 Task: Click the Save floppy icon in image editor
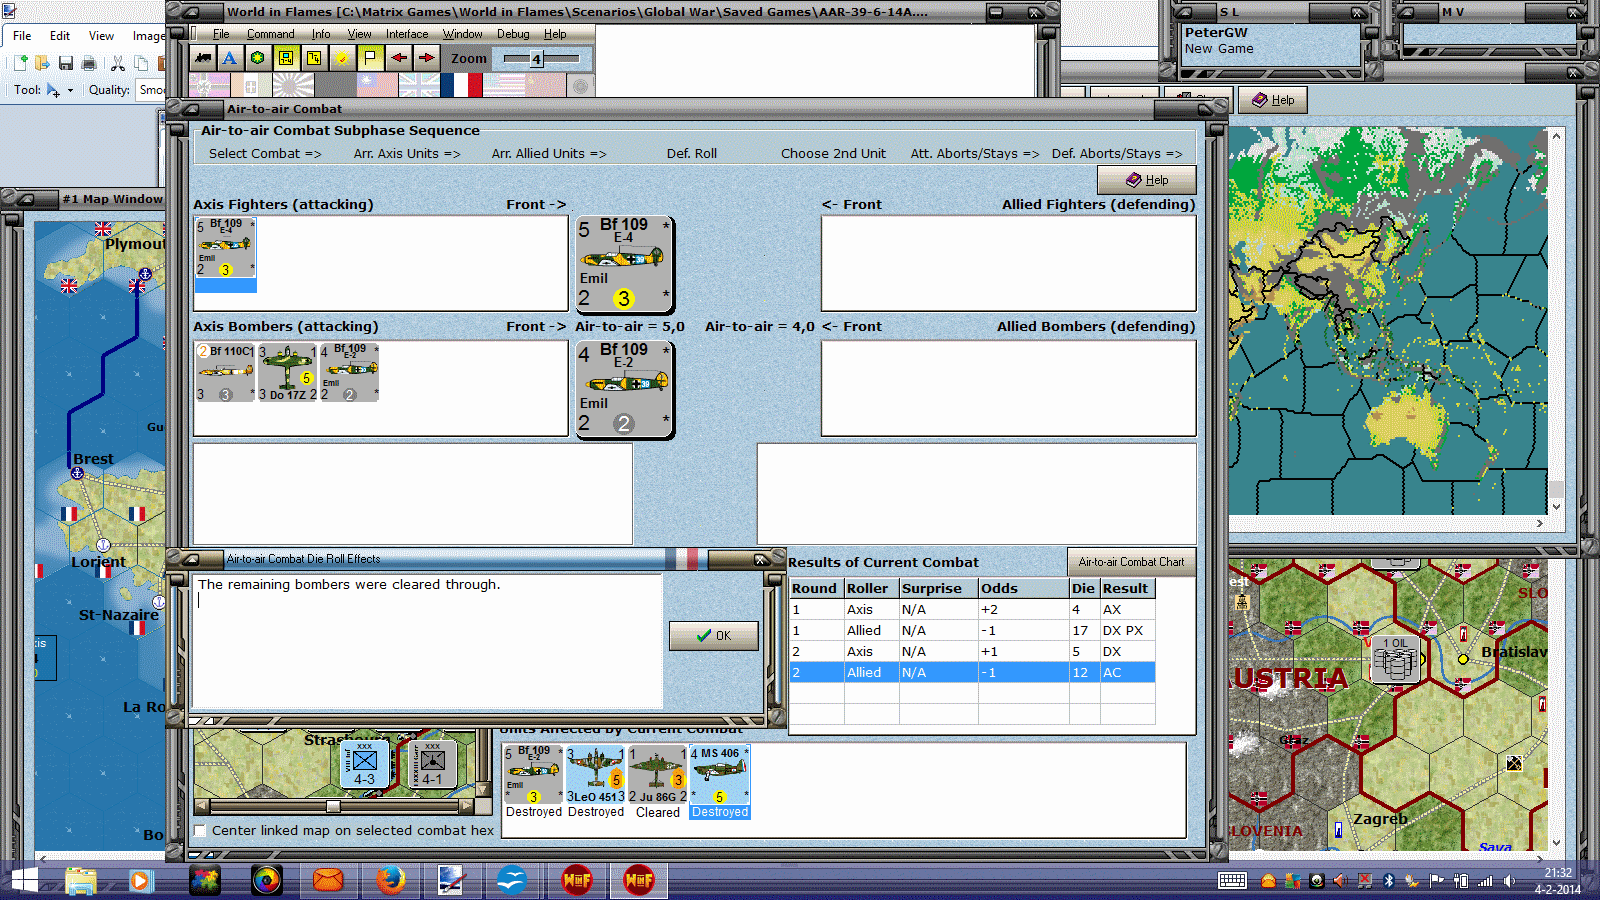tap(66, 63)
